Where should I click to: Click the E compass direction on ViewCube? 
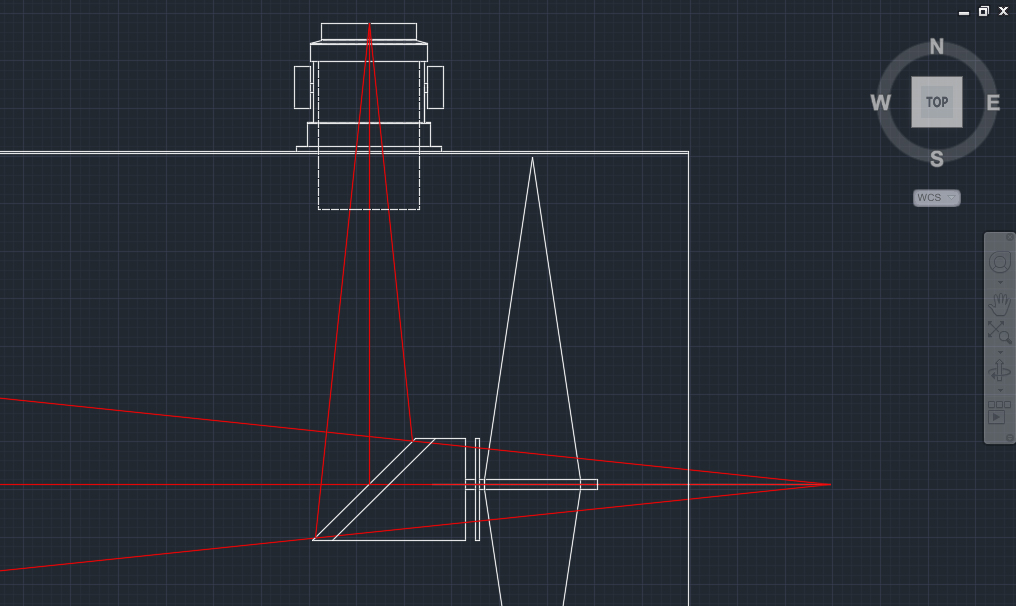993,103
